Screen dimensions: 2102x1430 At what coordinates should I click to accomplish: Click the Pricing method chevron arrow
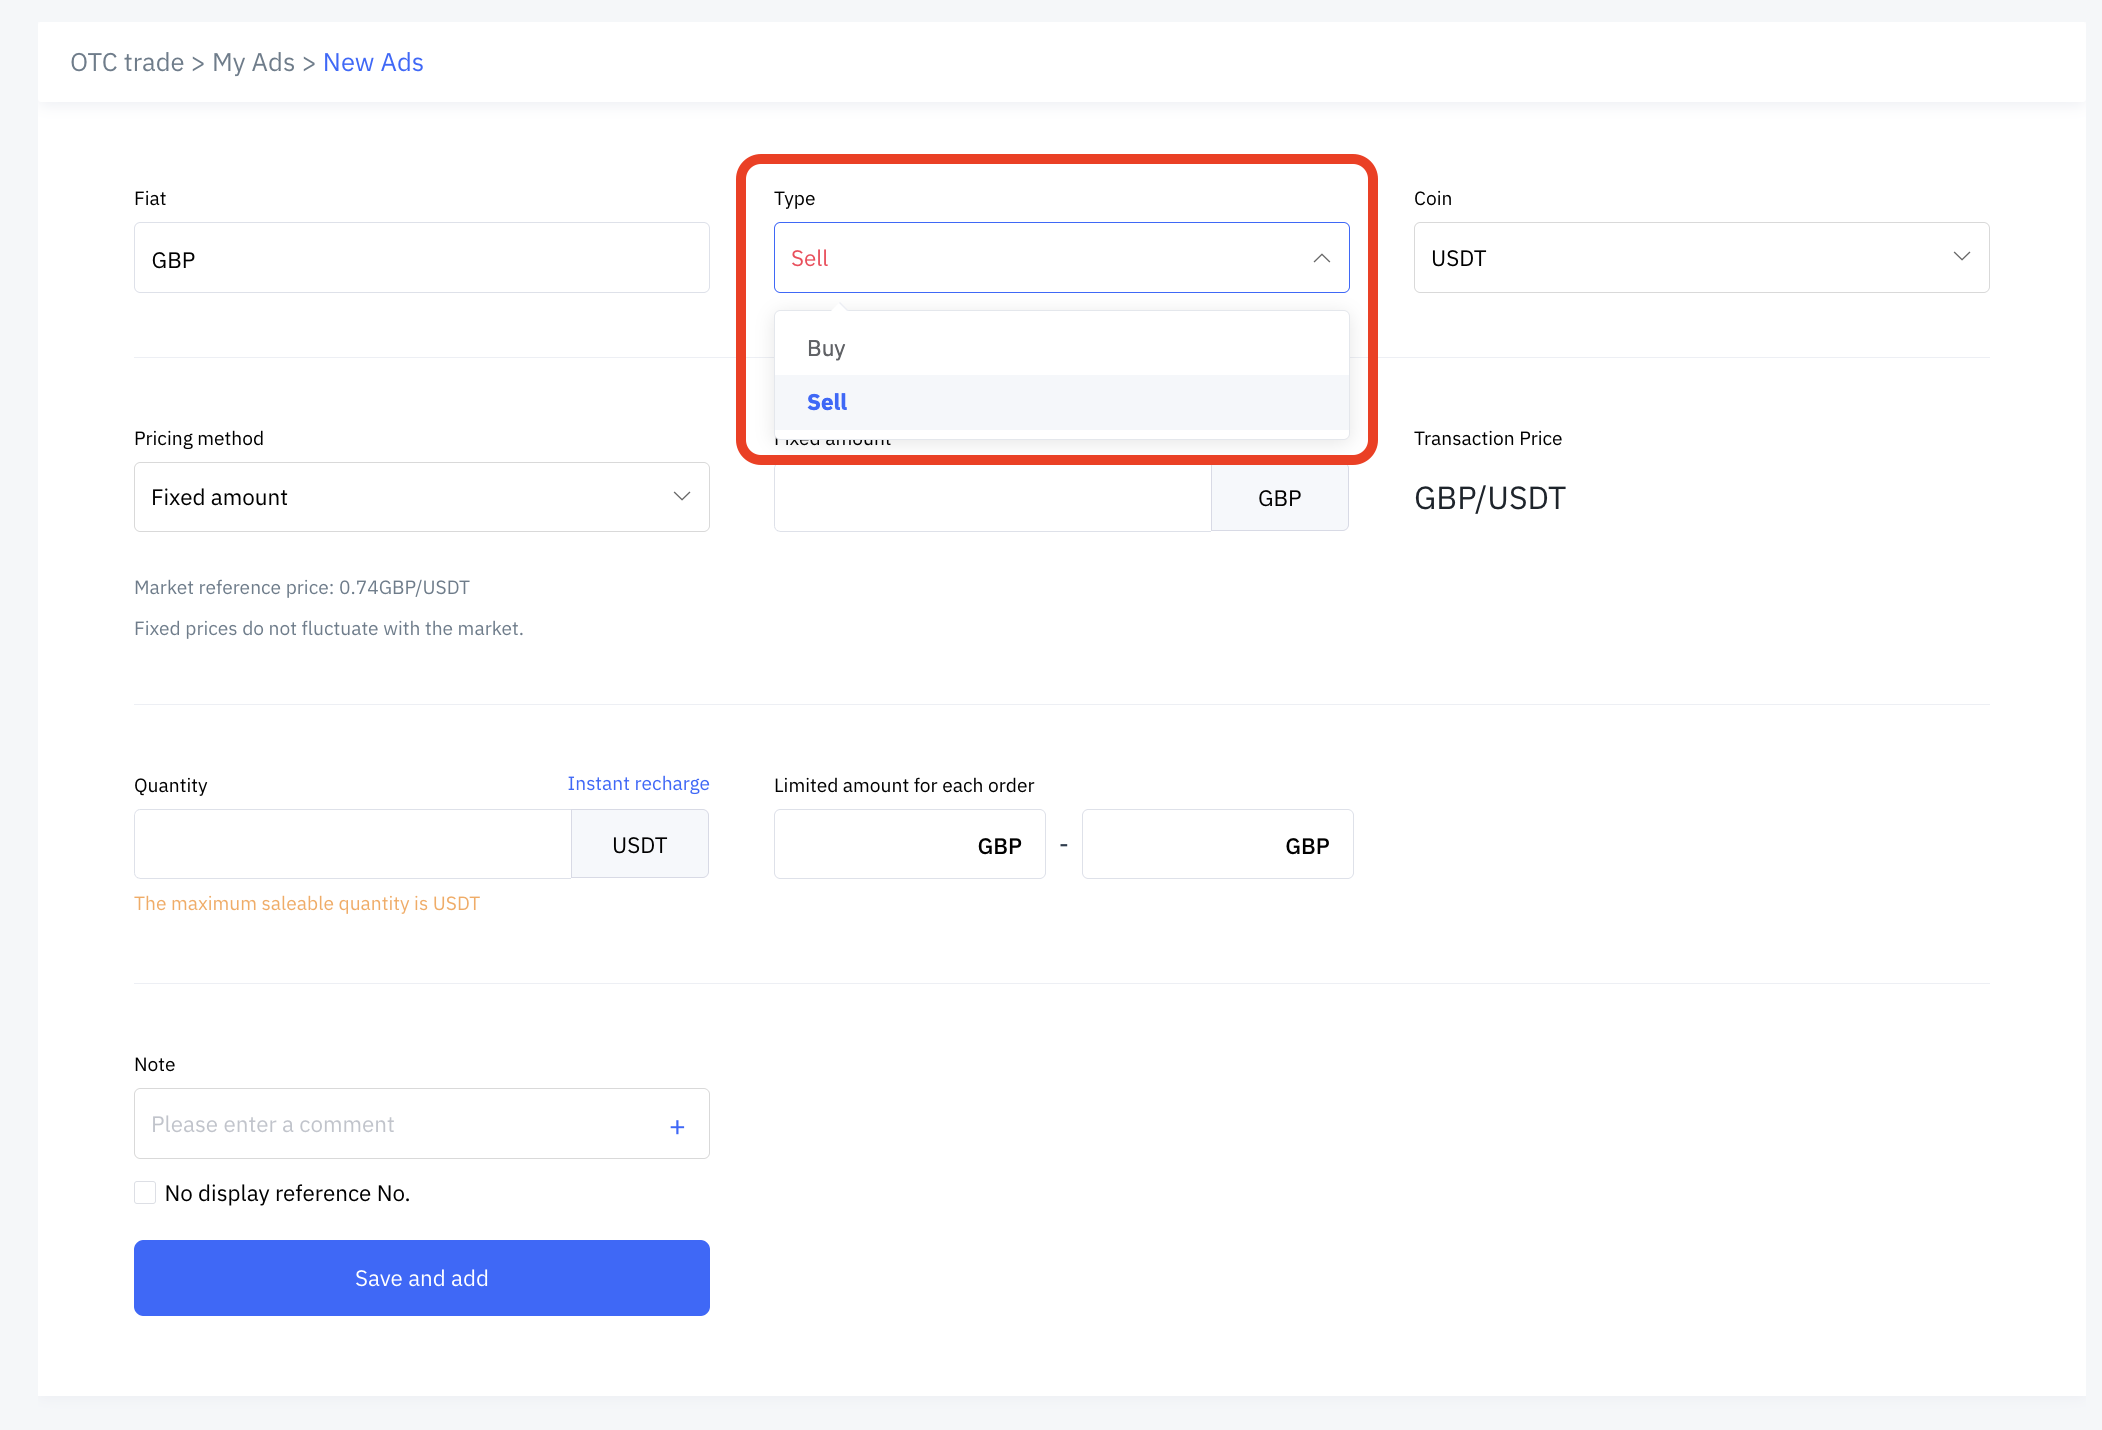tap(681, 497)
